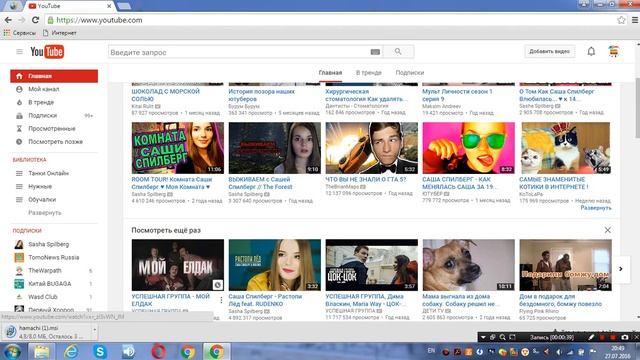Open История позора наших ютуберов title
Screen dimensions: 640x360
[x=262, y=95]
